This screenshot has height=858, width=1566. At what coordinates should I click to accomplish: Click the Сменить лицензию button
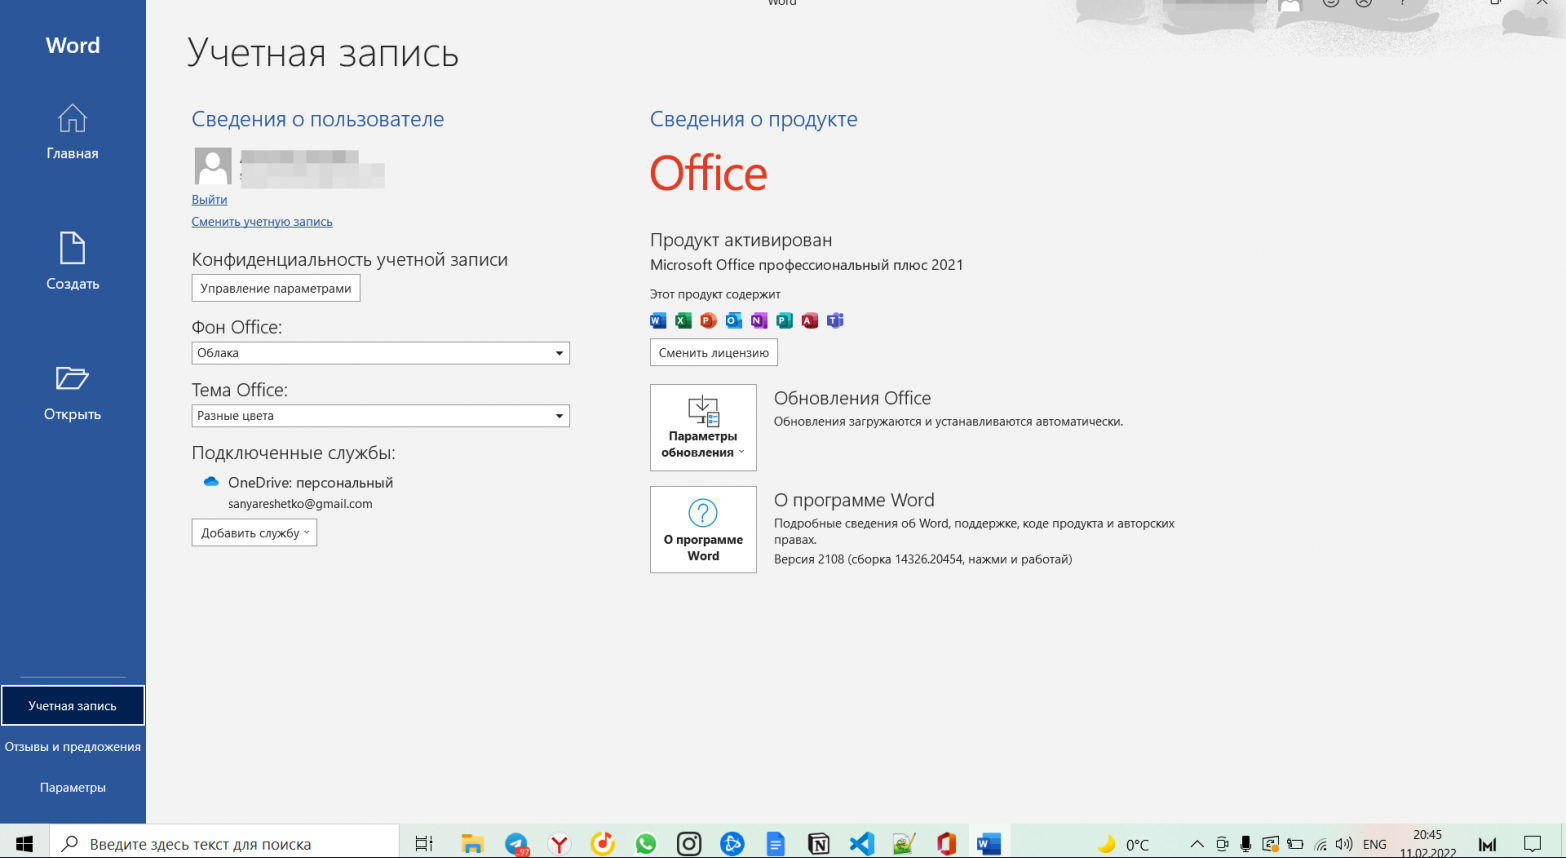pyautogui.click(x=714, y=353)
